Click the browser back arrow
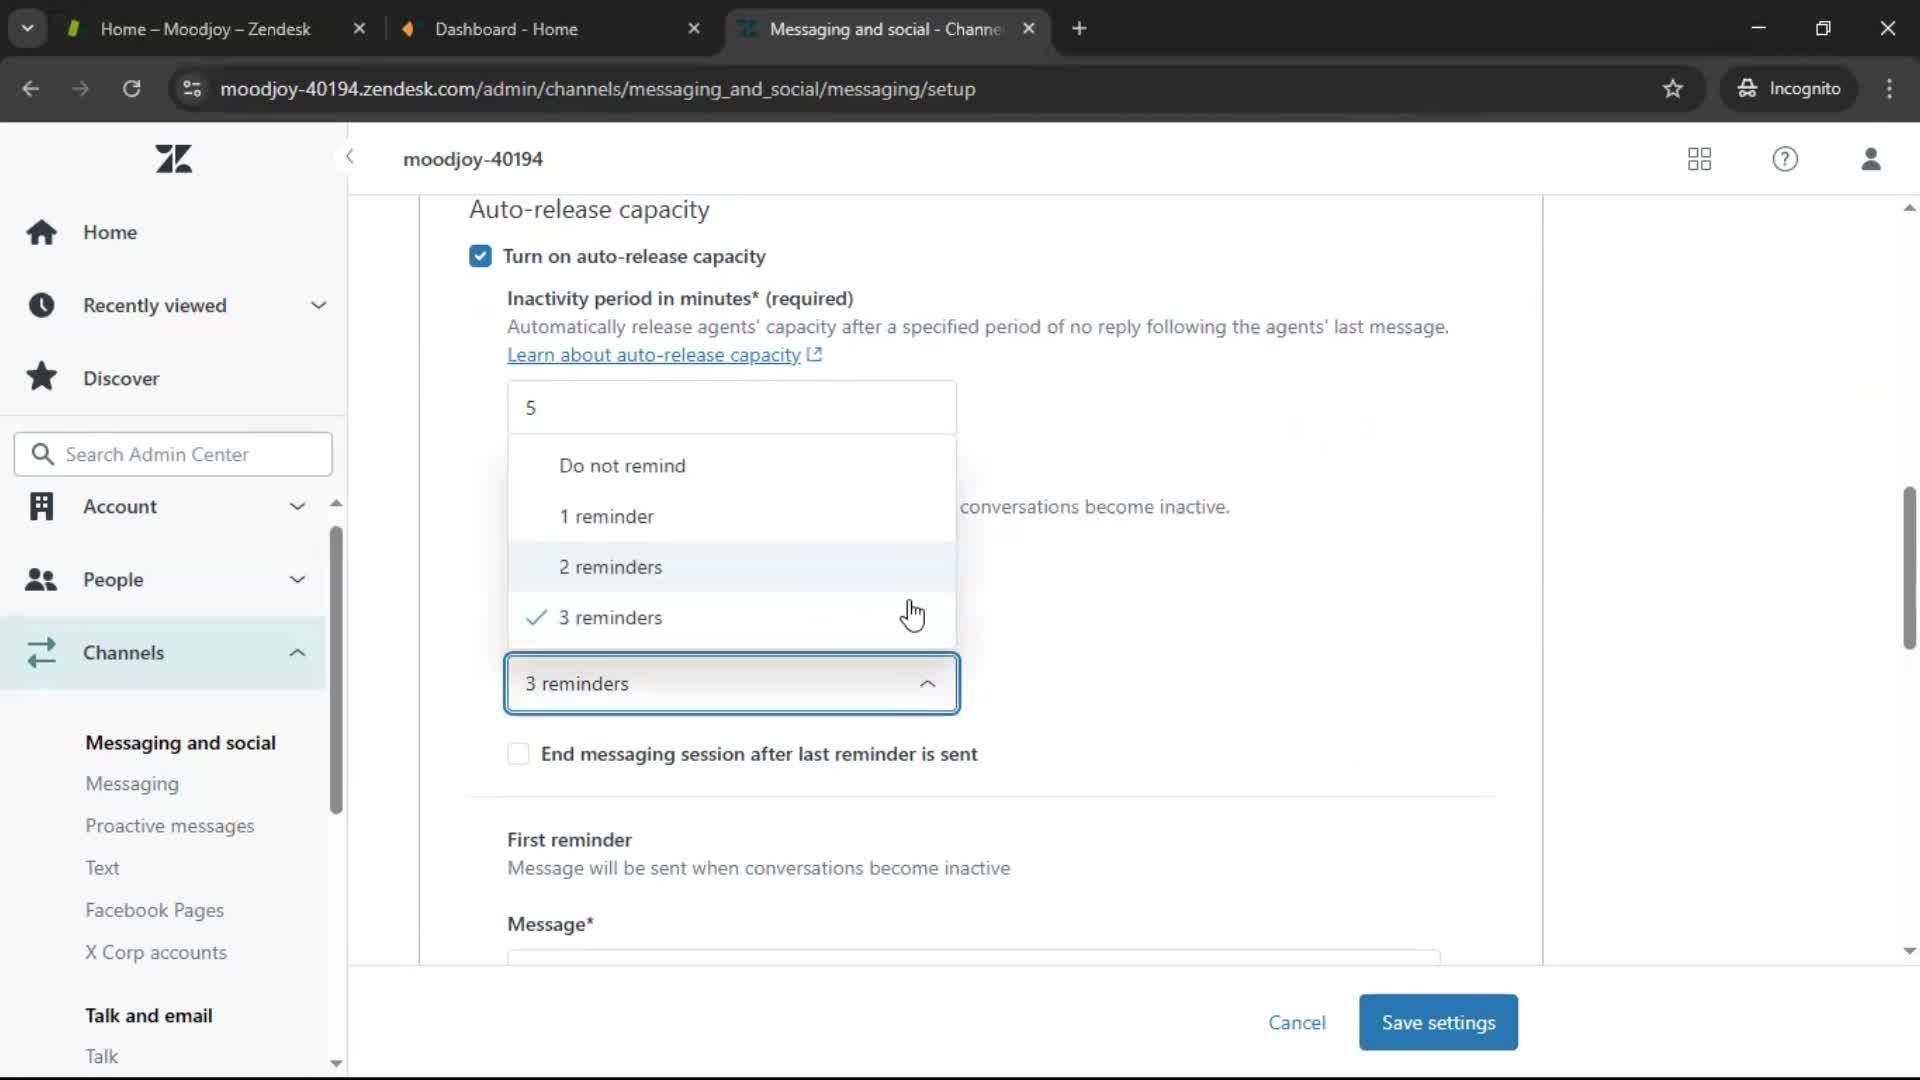Viewport: 1920px width, 1080px height. click(31, 89)
